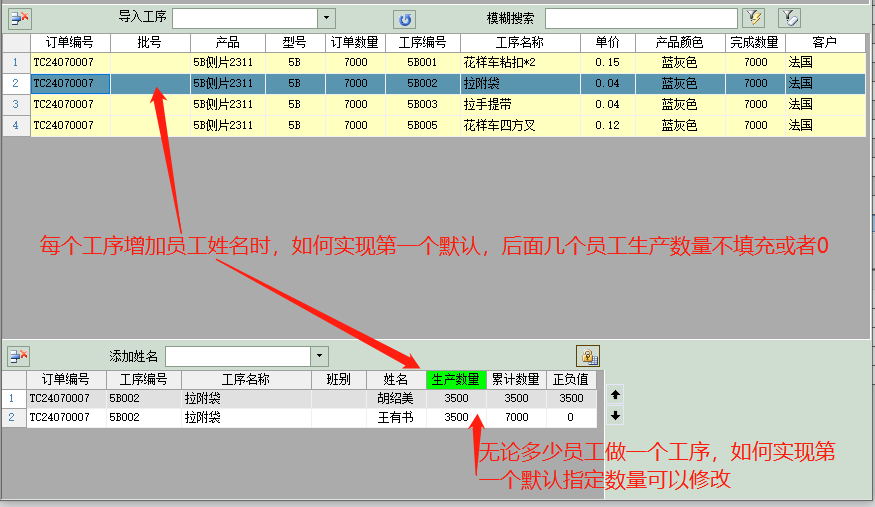Click the 型号 column header
Image resolution: width=875 pixels, height=507 pixels.
point(295,42)
